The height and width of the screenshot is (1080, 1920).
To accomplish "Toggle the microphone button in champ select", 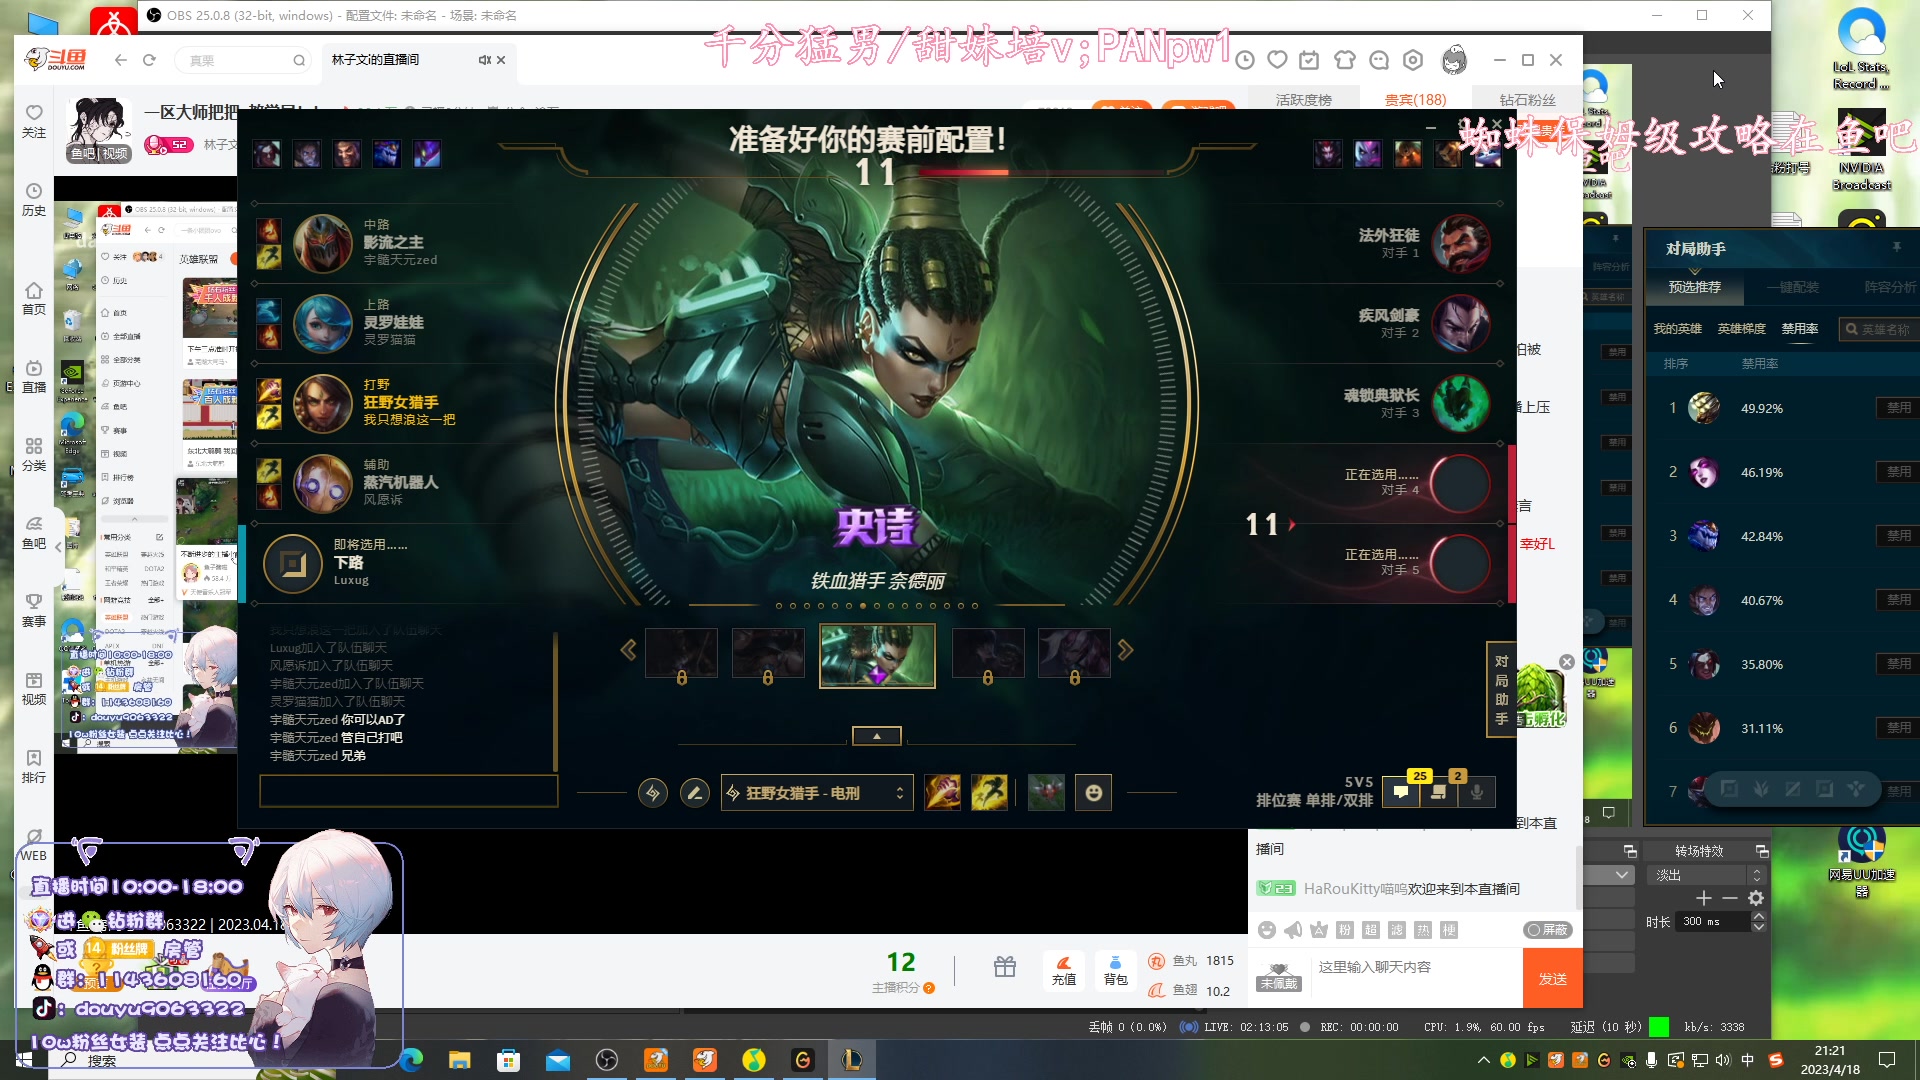I will tap(1476, 792).
